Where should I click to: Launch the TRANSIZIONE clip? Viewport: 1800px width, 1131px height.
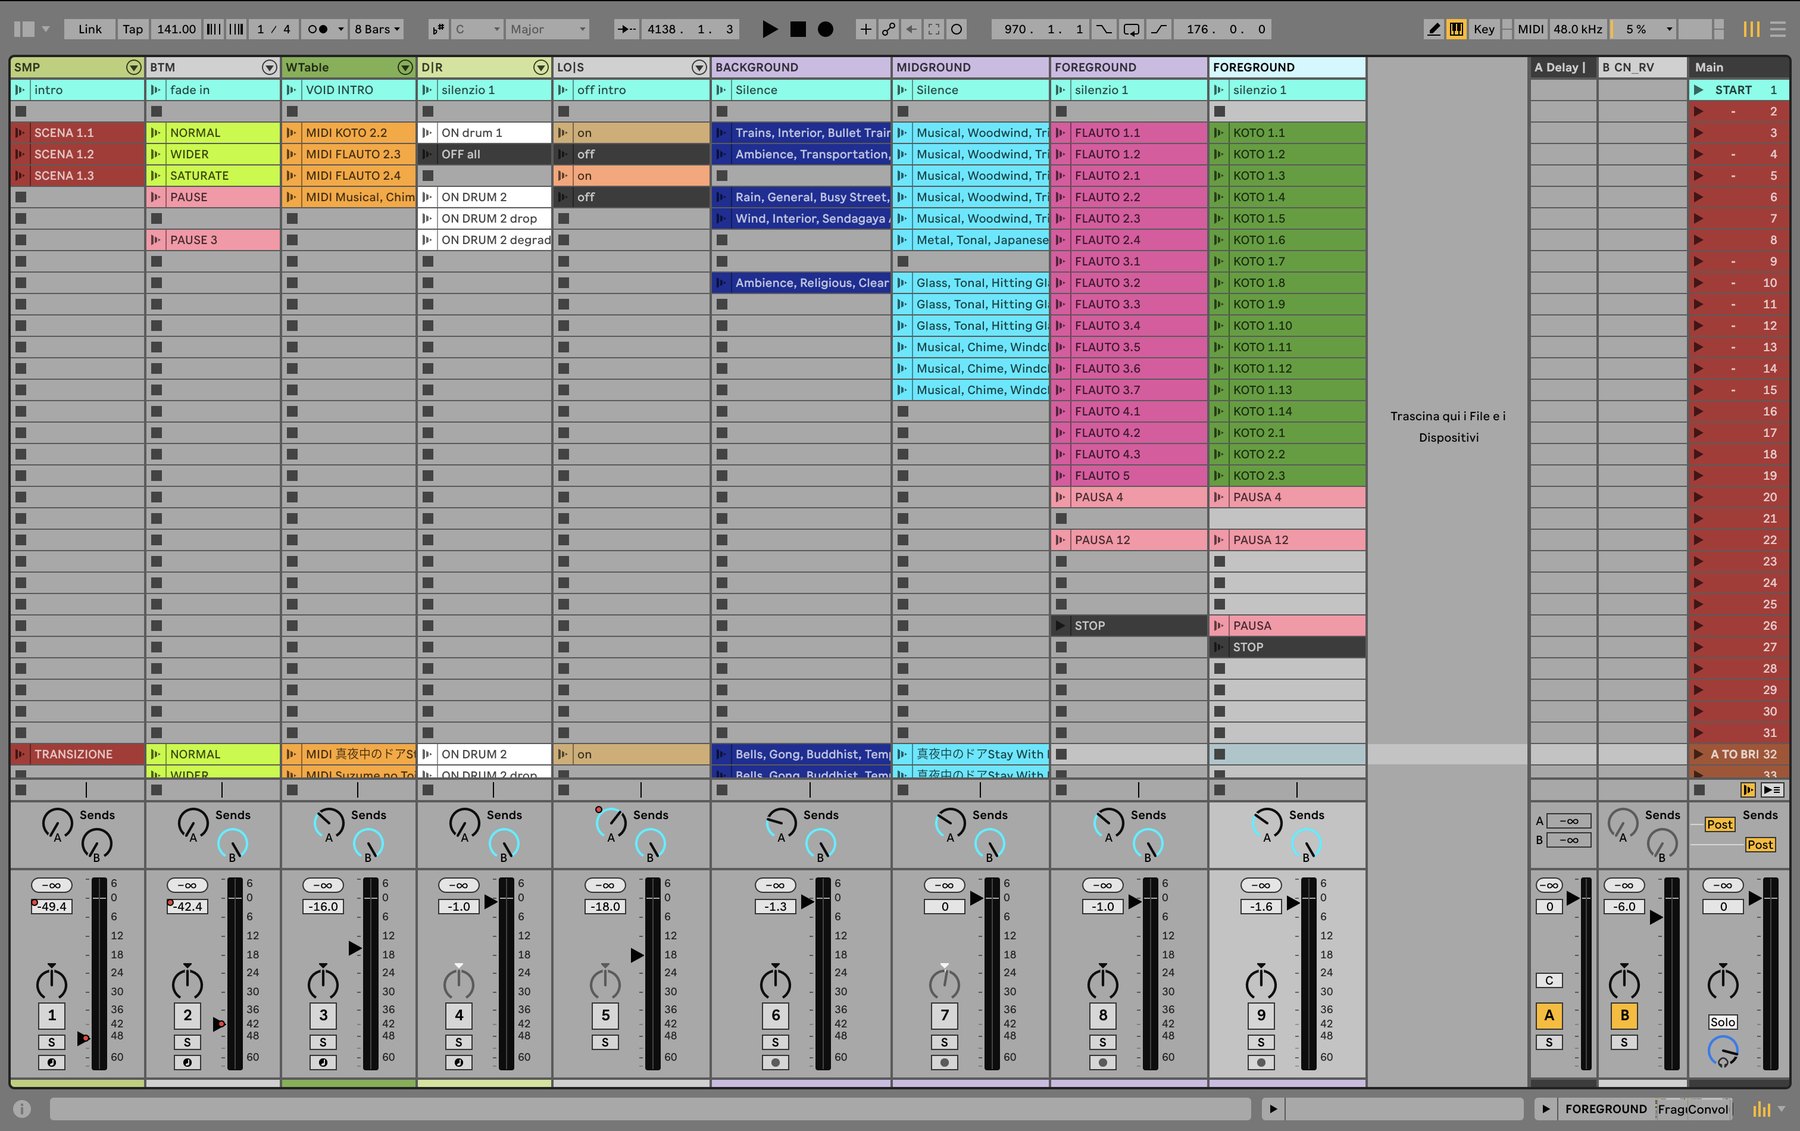pyautogui.click(x=21, y=755)
